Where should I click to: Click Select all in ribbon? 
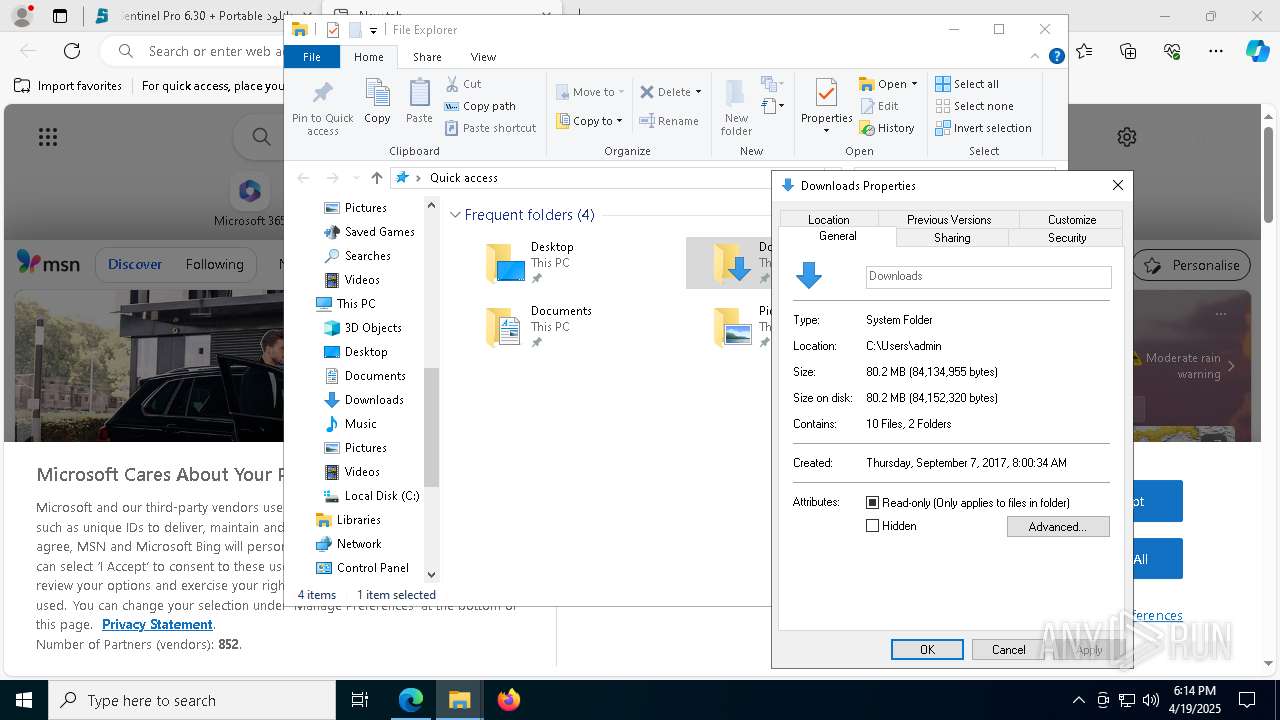(967, 84)
